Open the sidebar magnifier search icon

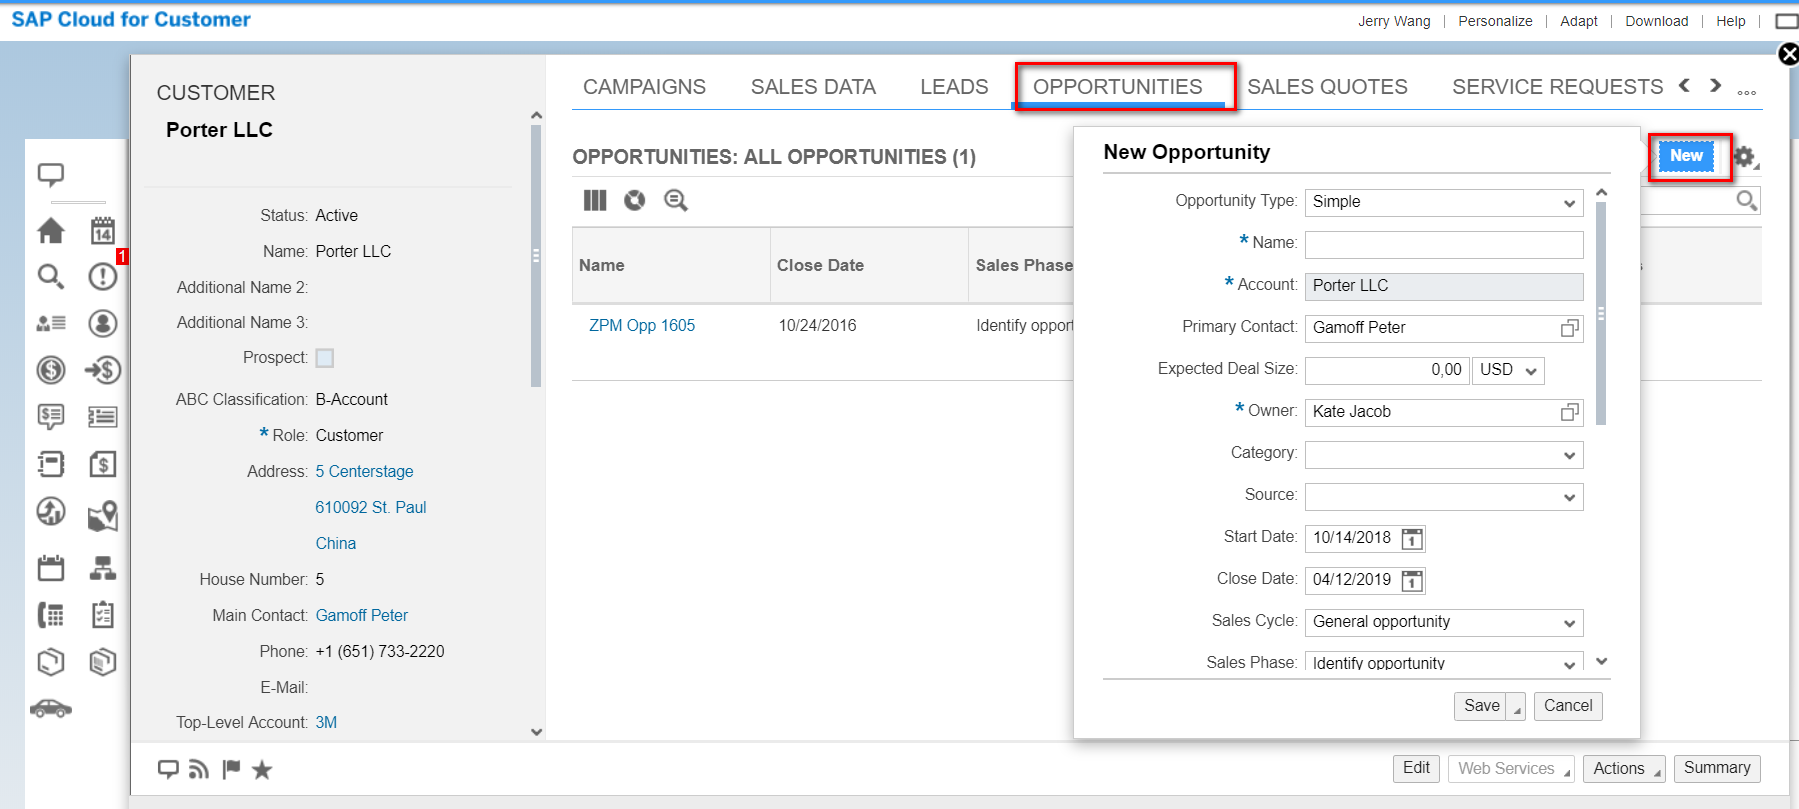coord(51,277)
